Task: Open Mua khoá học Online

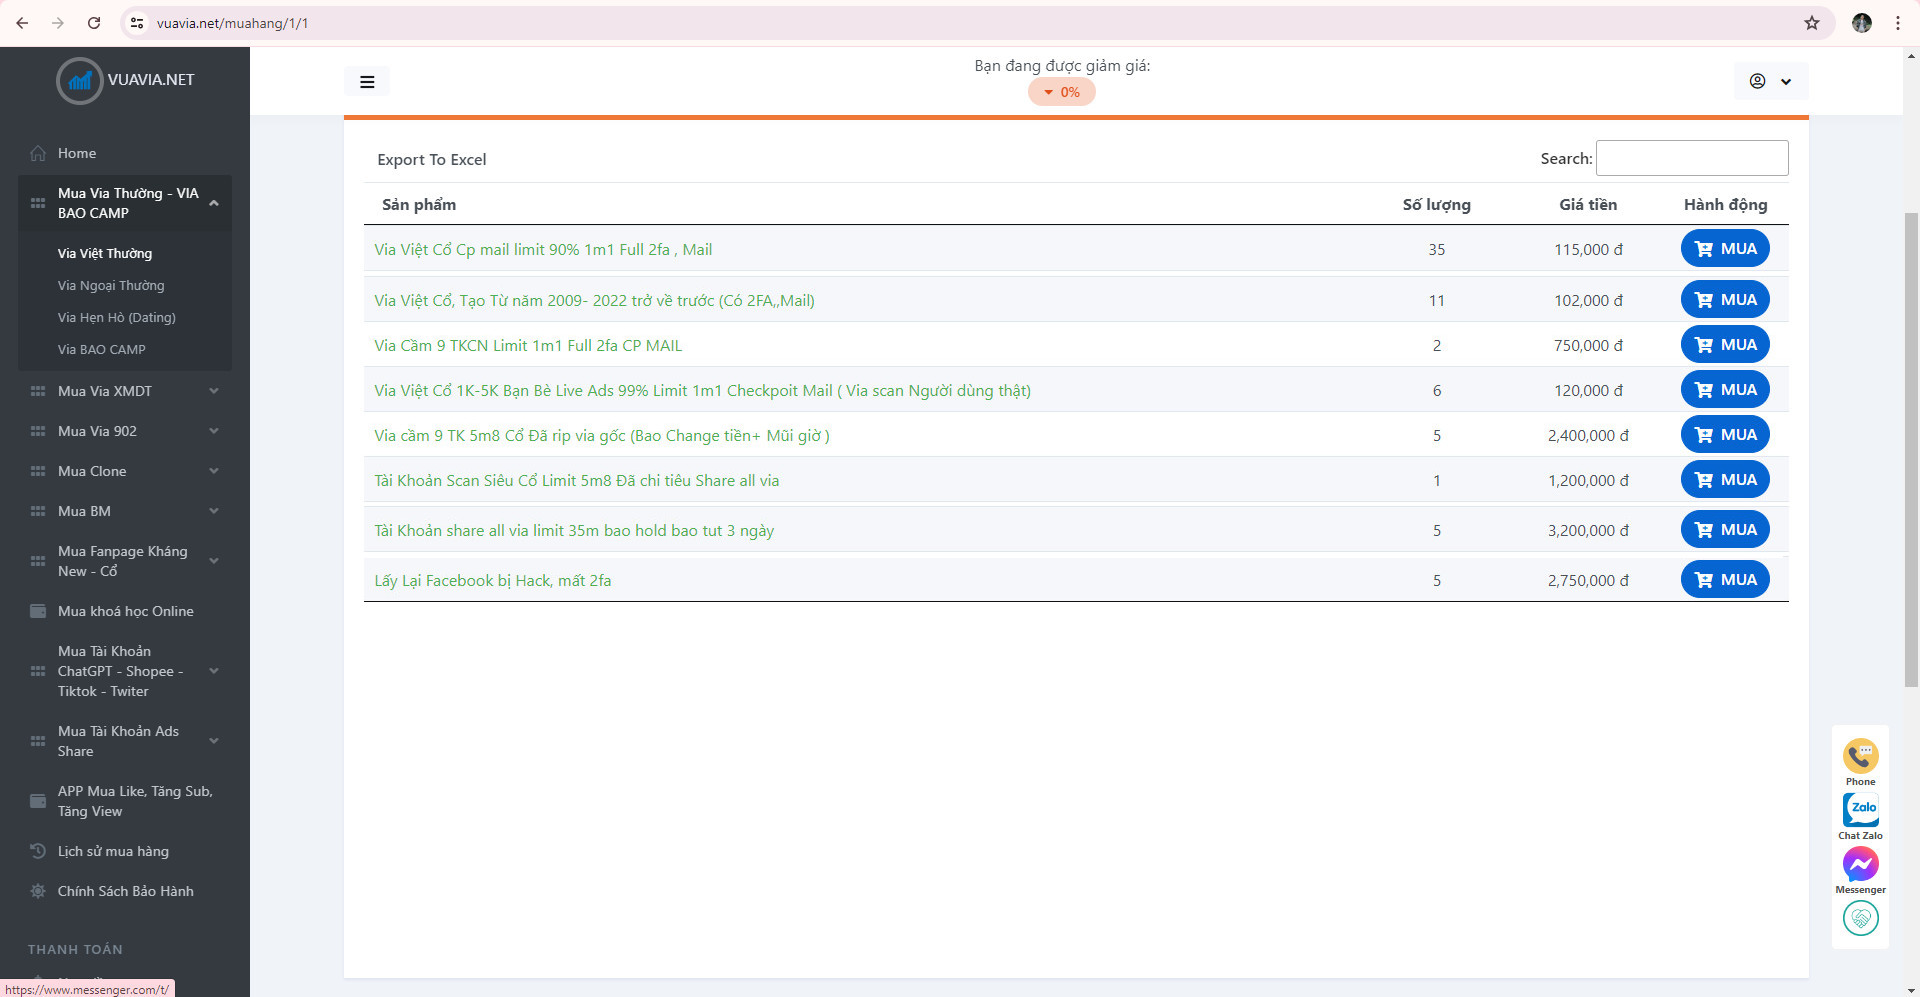Action: pos(125,611)
